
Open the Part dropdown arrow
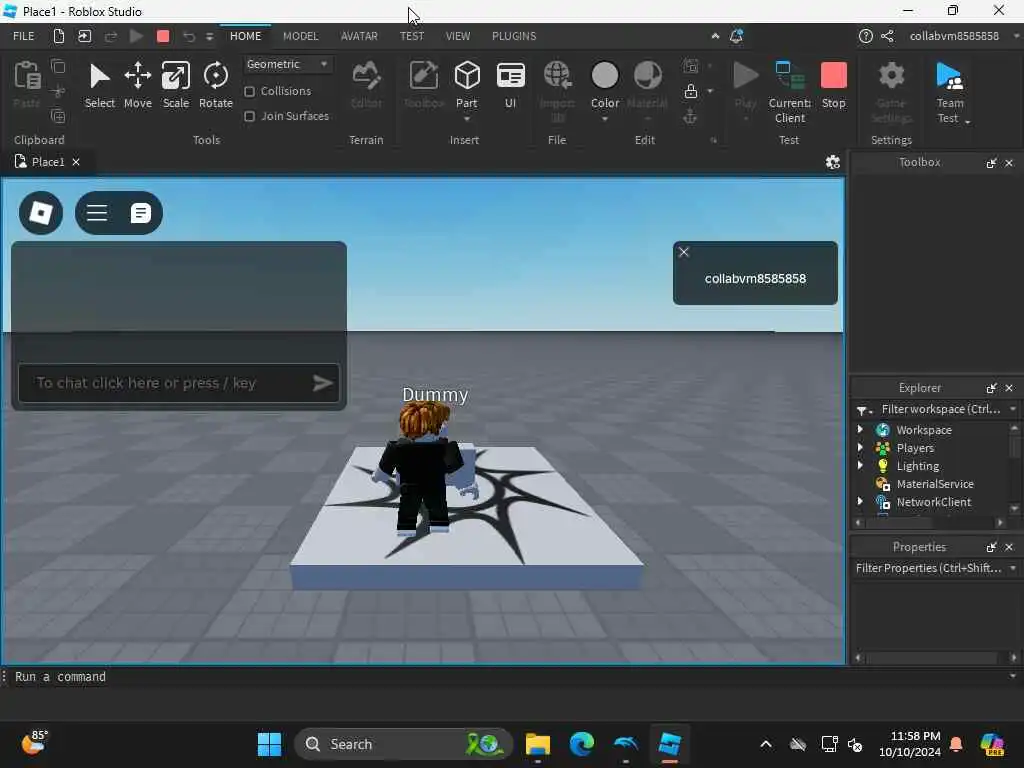click(467, 120)
